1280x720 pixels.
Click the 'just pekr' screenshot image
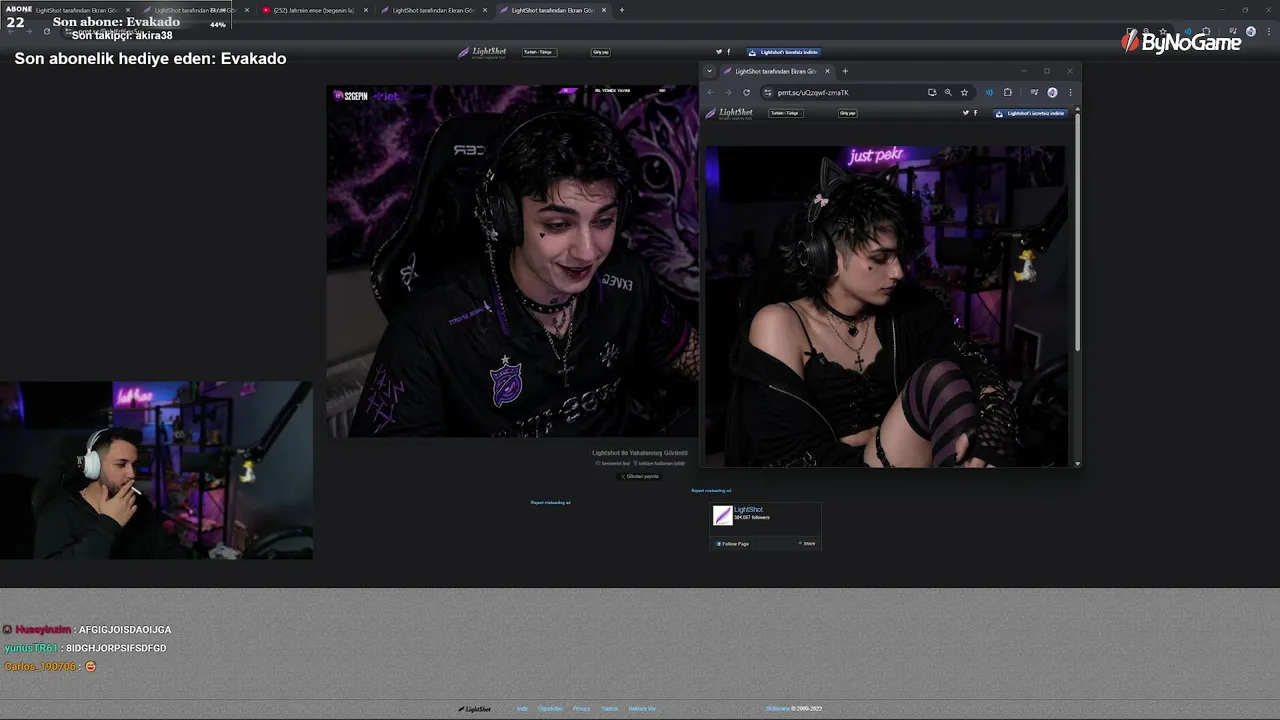[x=886, y=306]
